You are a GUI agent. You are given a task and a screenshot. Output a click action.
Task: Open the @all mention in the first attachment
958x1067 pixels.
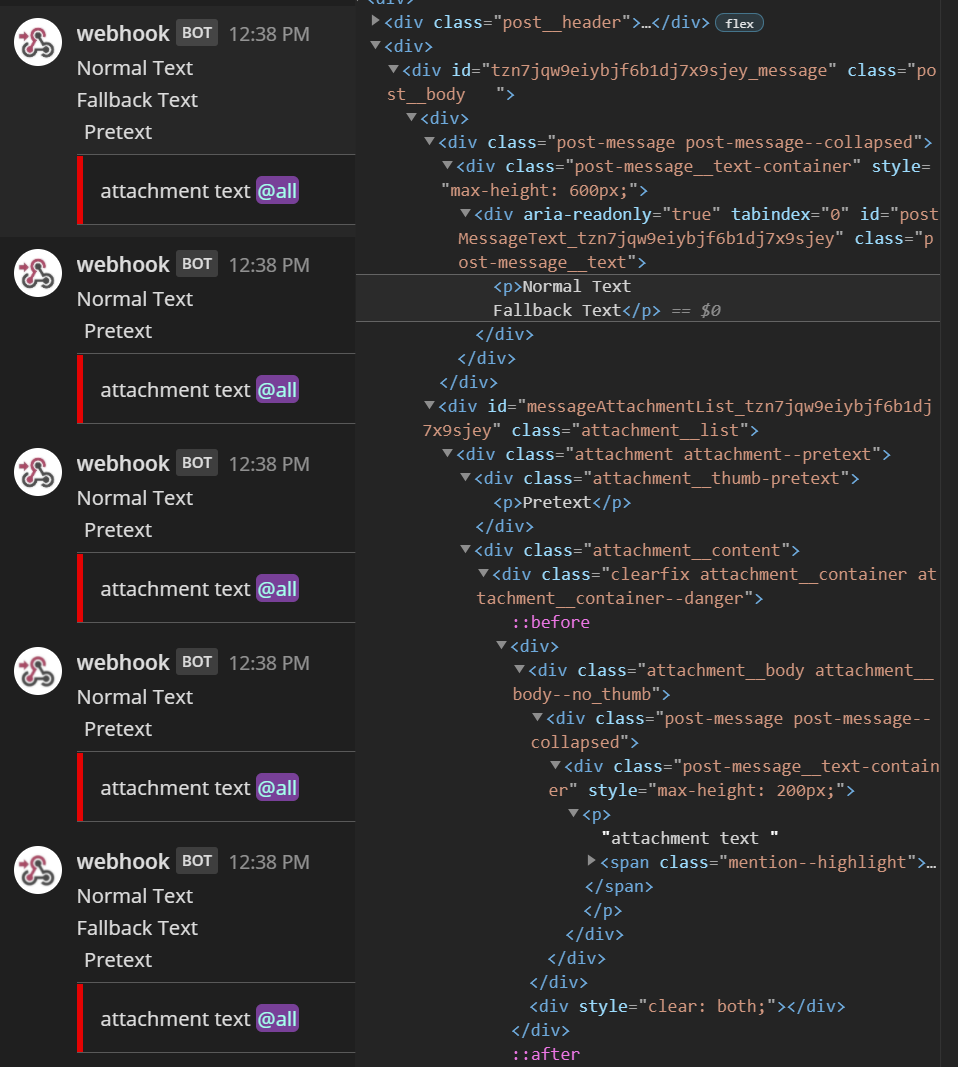tap(277, 190)
